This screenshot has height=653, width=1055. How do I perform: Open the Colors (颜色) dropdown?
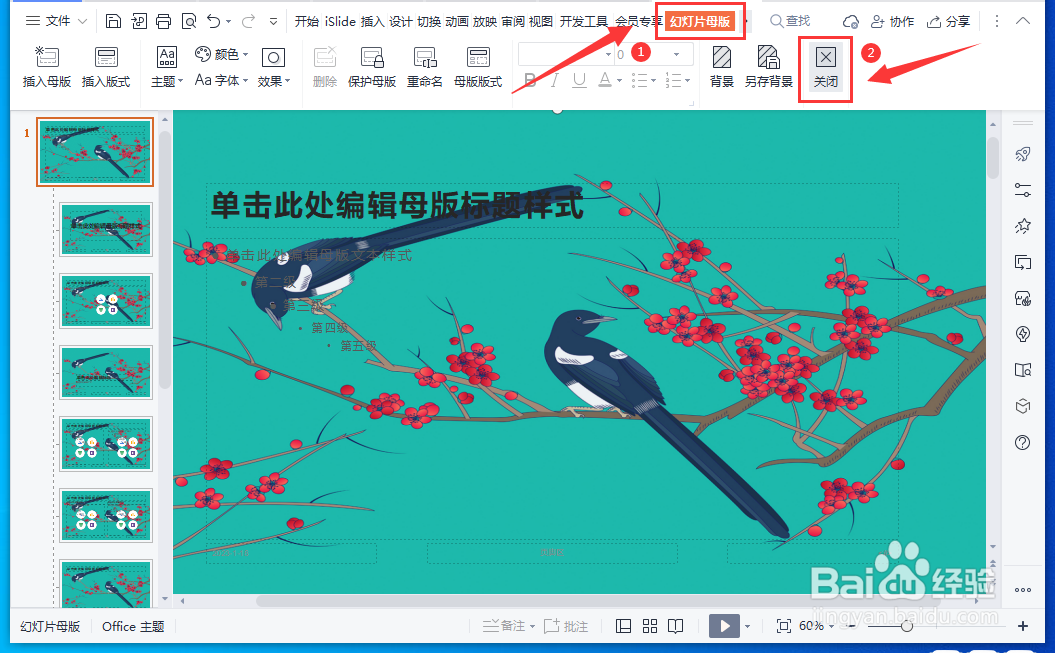tap(221, 54)
